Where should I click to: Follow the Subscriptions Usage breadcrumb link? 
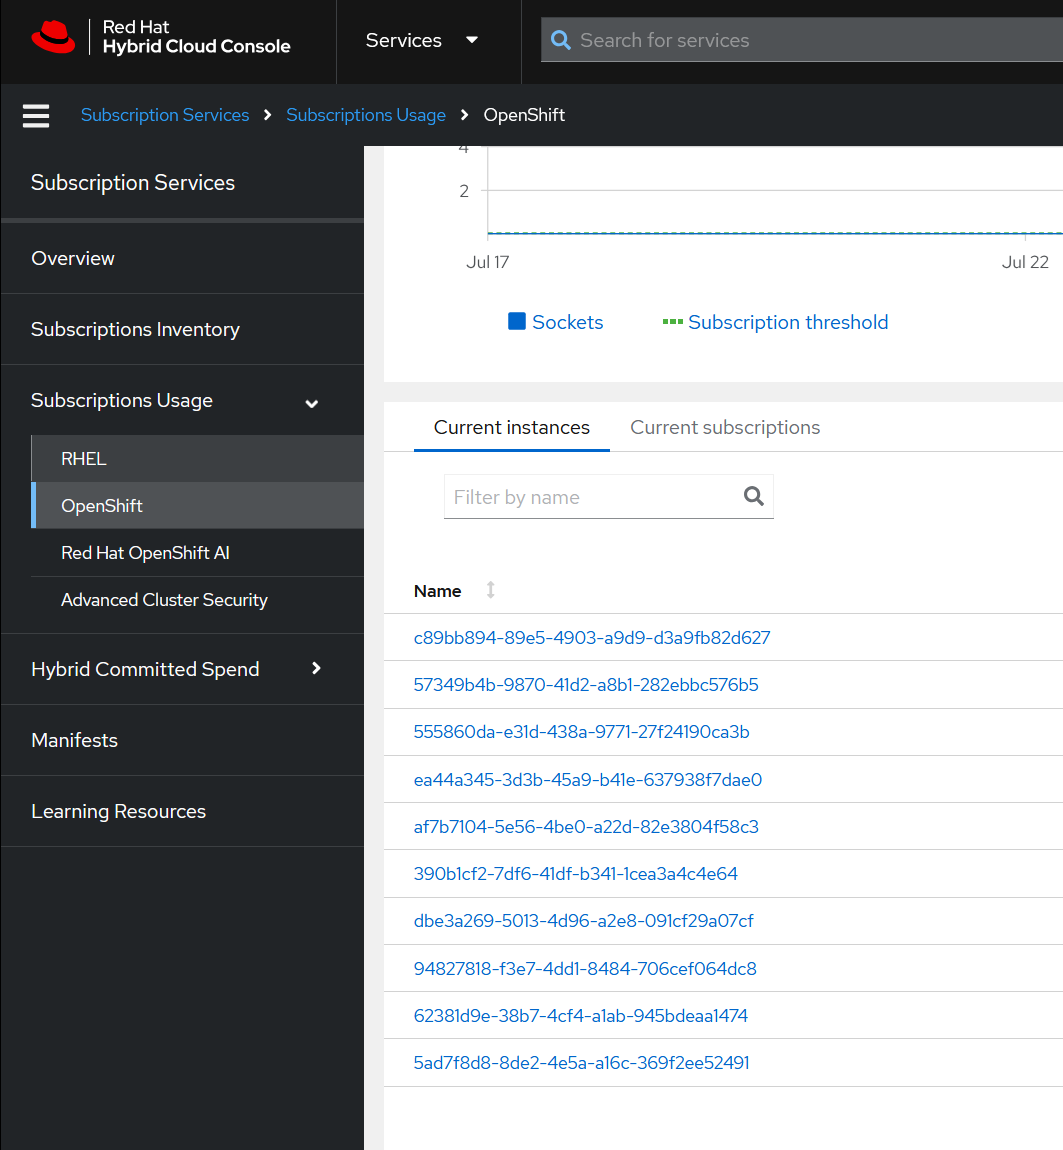(x=366, y=115)
